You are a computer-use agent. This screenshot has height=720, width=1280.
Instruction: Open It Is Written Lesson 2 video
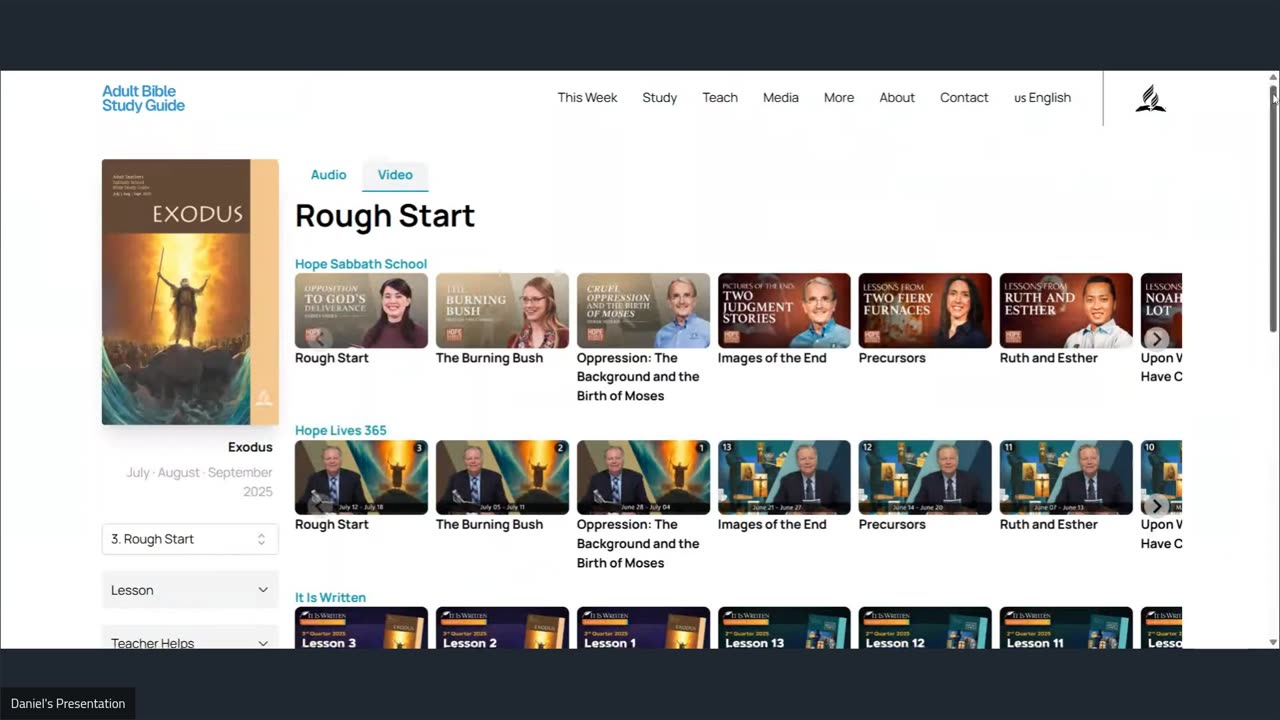(502, 628)
